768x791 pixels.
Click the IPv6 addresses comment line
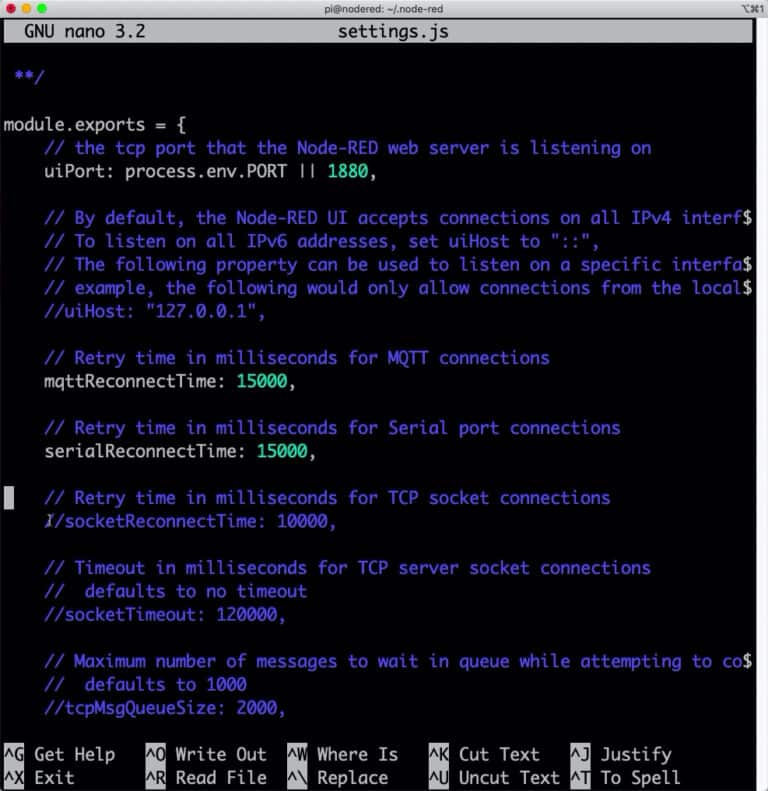(321, 242)
